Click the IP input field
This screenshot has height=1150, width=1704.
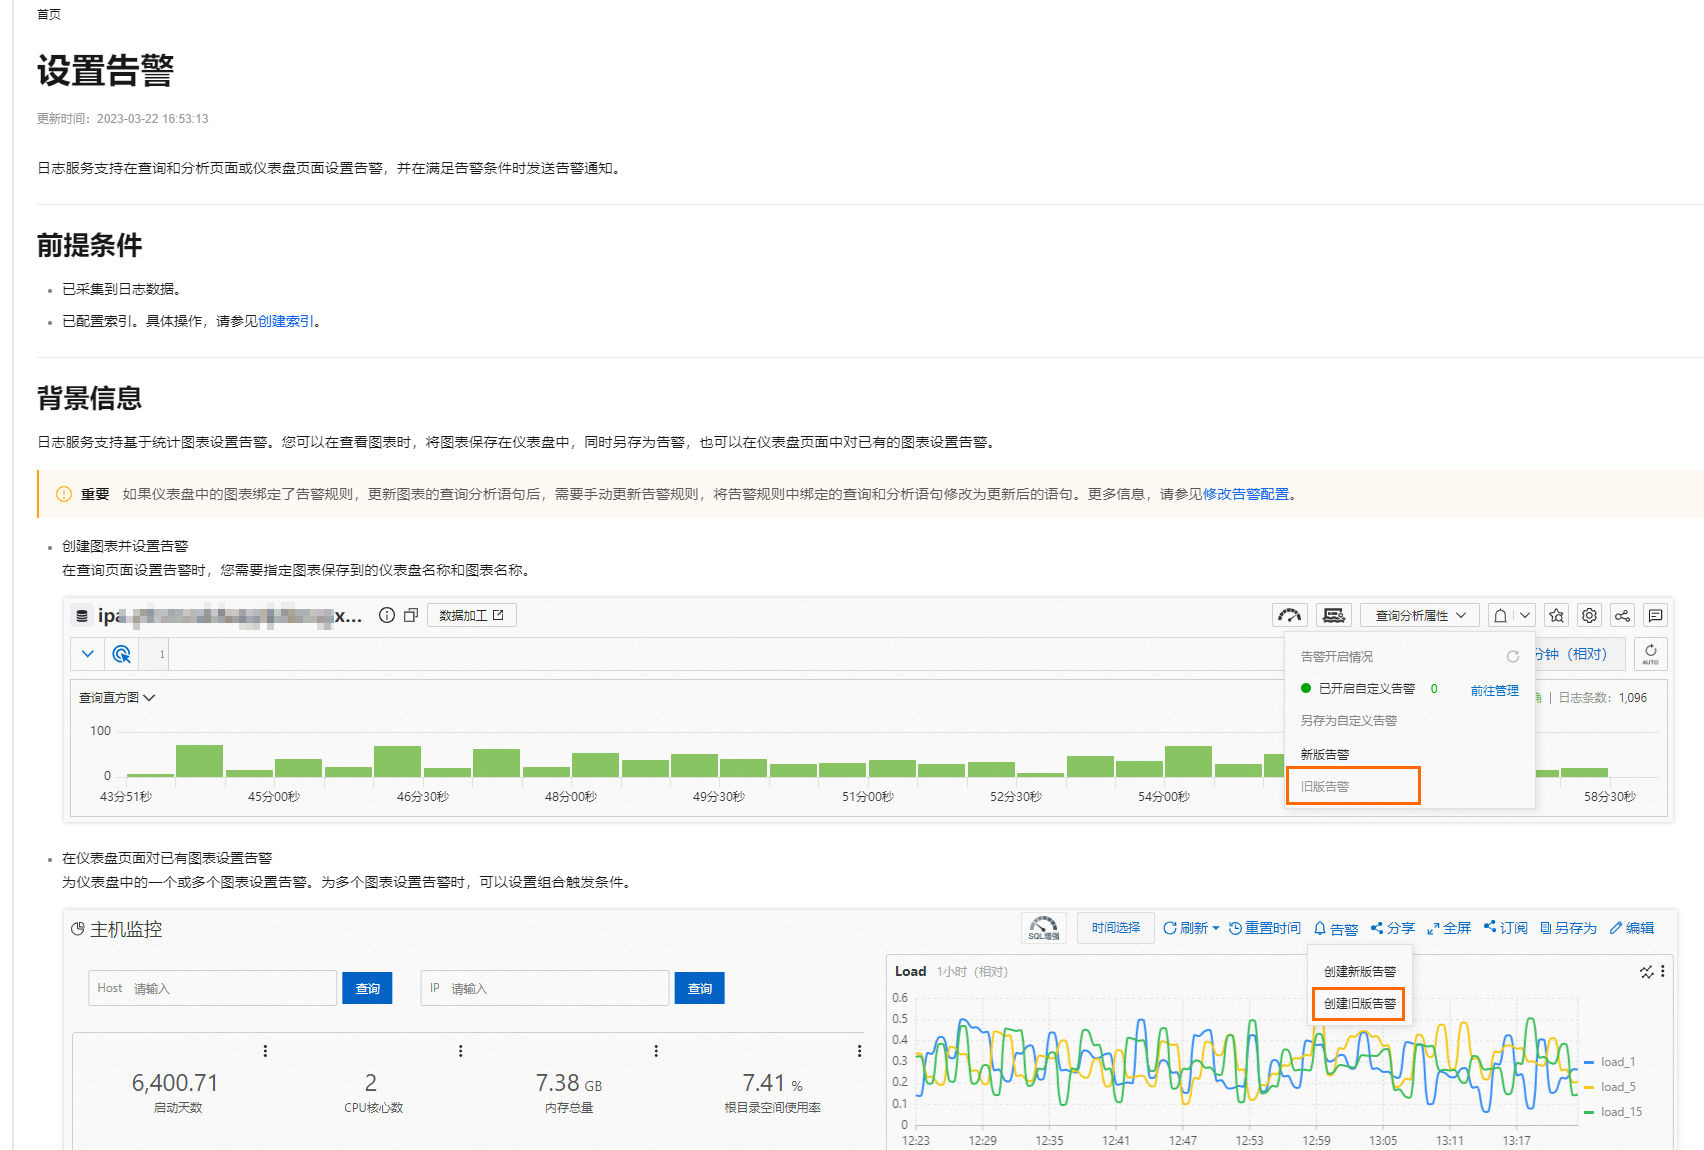[x=545, y=989]
